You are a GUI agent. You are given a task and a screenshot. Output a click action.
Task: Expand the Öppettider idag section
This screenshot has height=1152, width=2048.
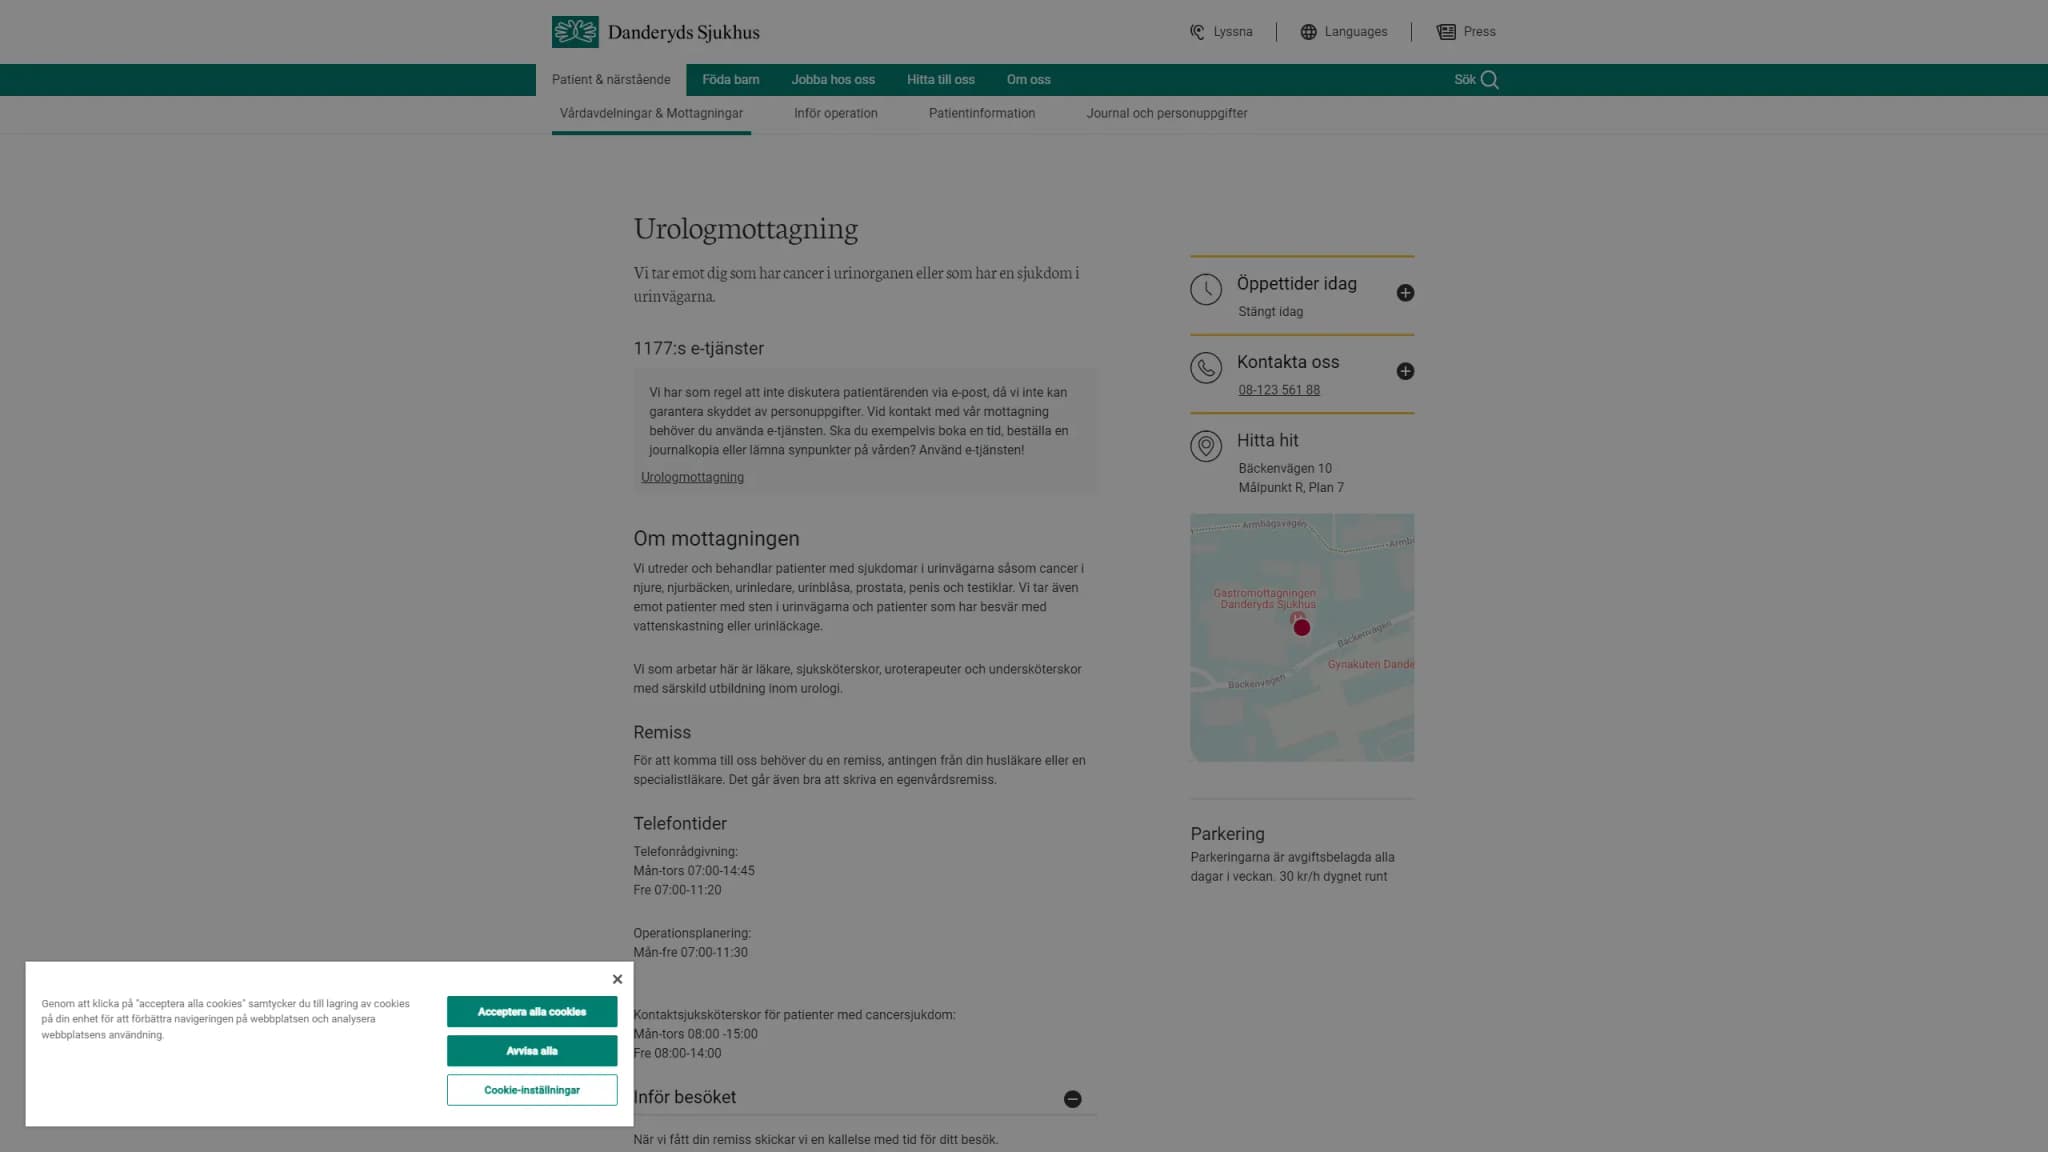click(x=1405, y=293)
